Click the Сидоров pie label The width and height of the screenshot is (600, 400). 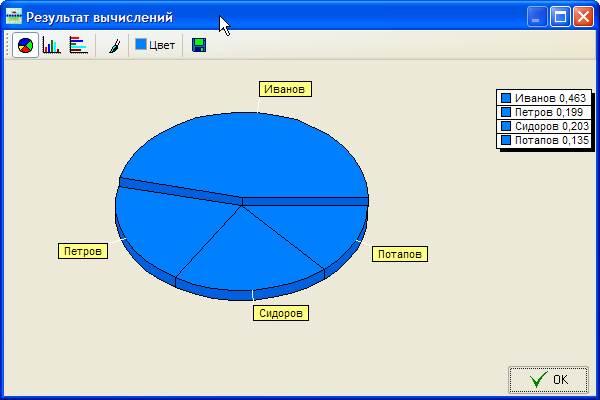coord(279,313)
